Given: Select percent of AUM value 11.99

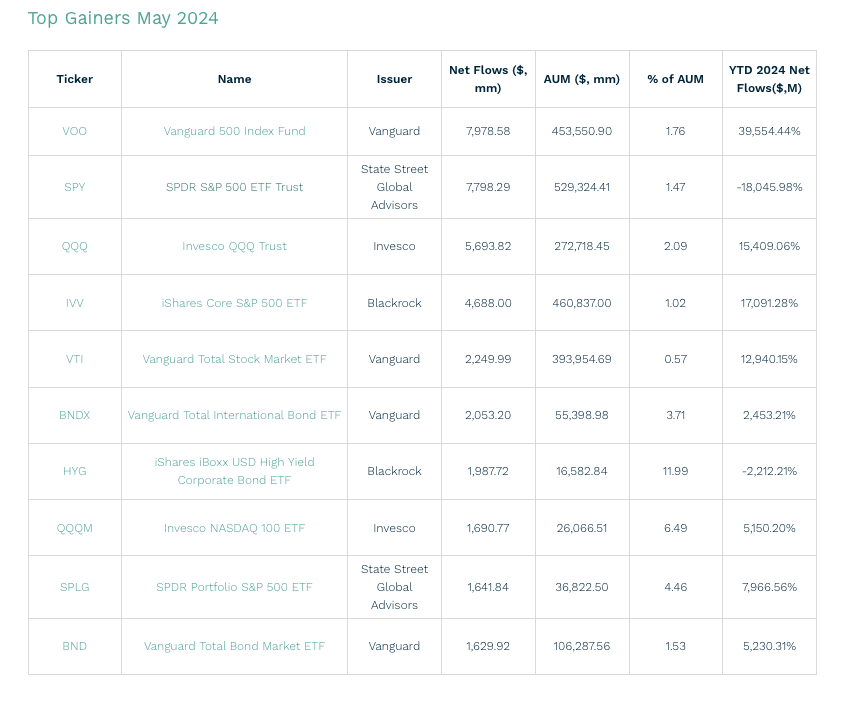Looking at the screenshot, I should click(x=676, y=472).
